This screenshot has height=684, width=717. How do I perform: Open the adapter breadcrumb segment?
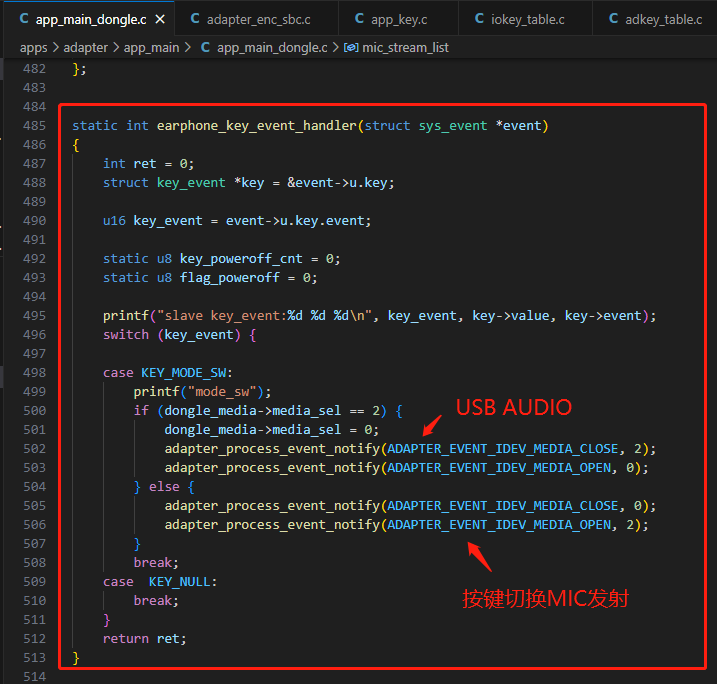tap(86, 48)
